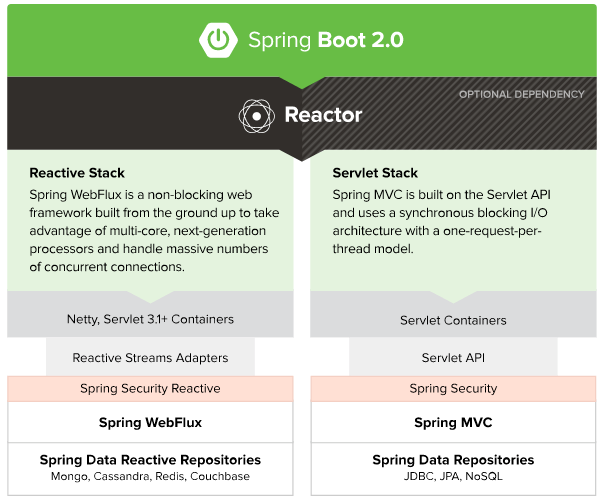
Task: Select the Servlet Stack heading
Action: coord(375,173)
